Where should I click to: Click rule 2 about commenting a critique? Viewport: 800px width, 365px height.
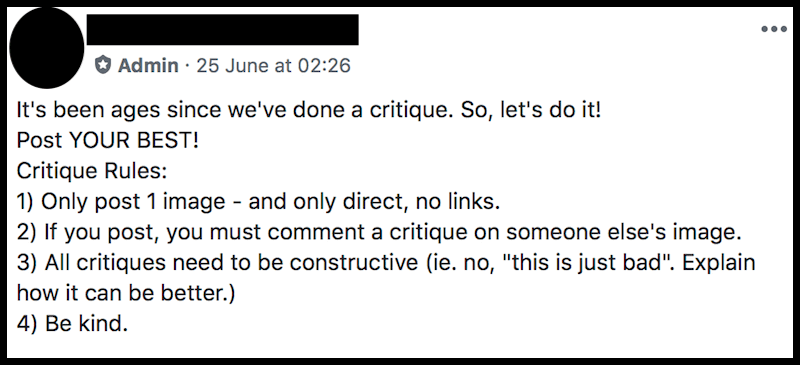tap(379, 233)
